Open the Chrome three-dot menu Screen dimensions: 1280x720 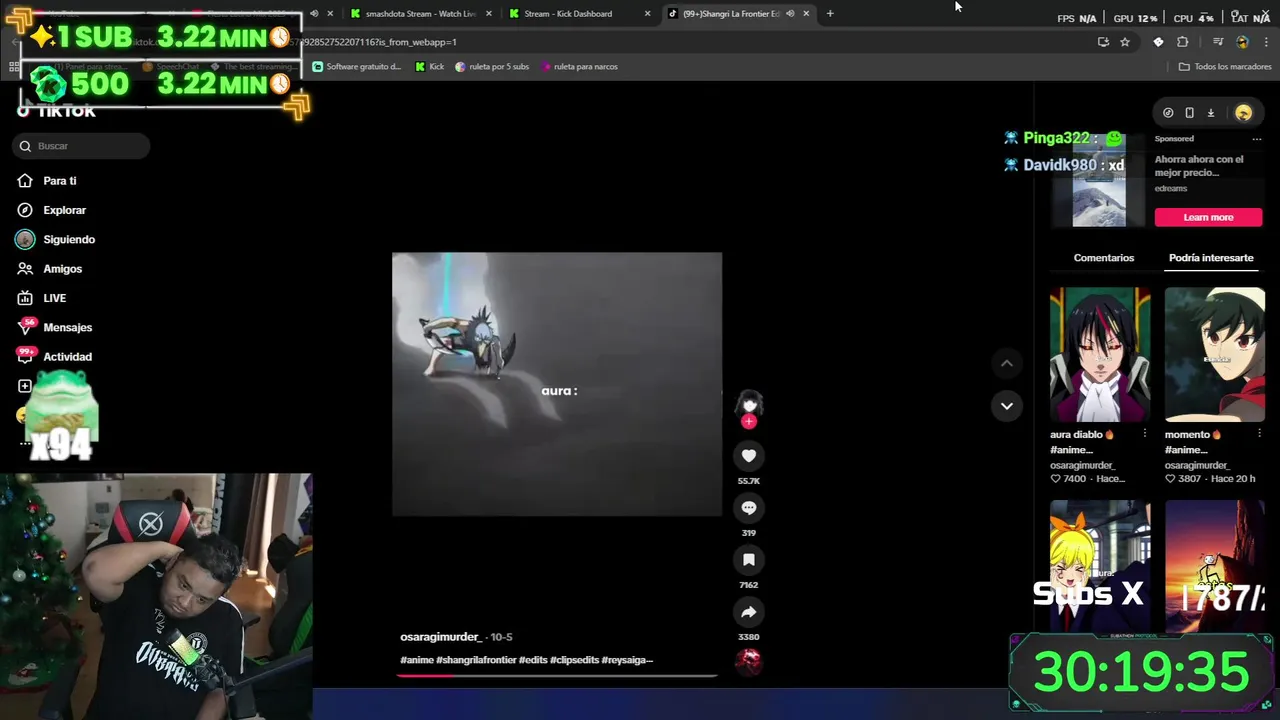[x=1264, y=42]
